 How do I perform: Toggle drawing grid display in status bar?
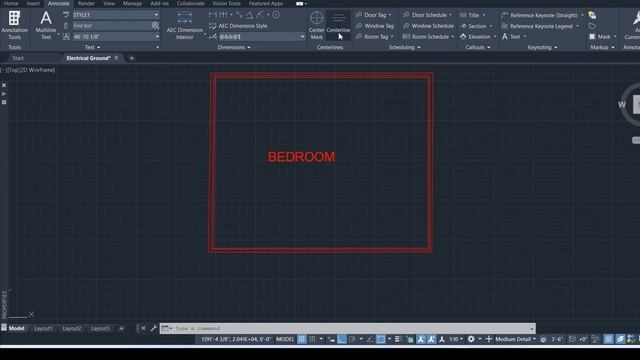[x=301, y=339]
